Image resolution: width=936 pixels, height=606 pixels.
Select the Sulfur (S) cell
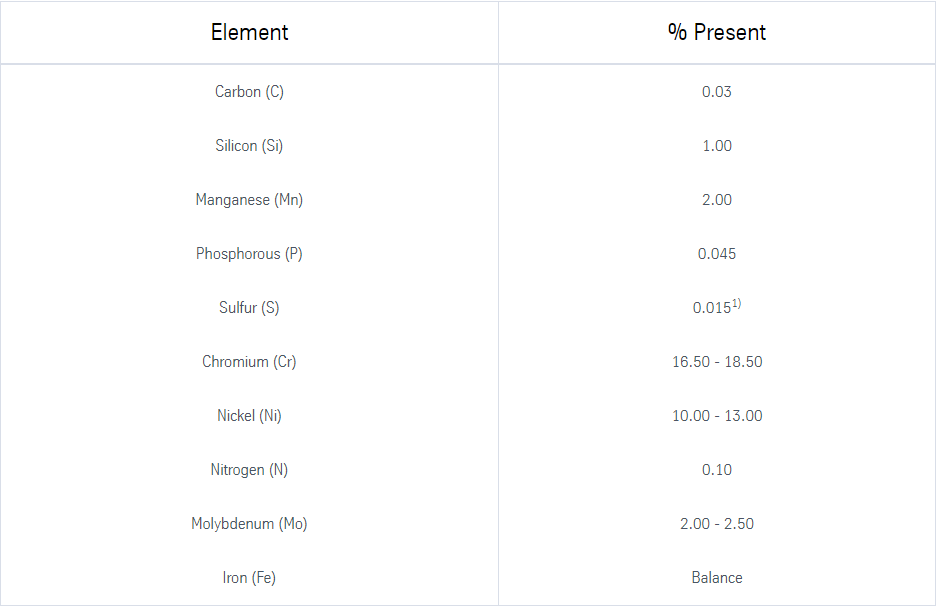pos(249,308)
